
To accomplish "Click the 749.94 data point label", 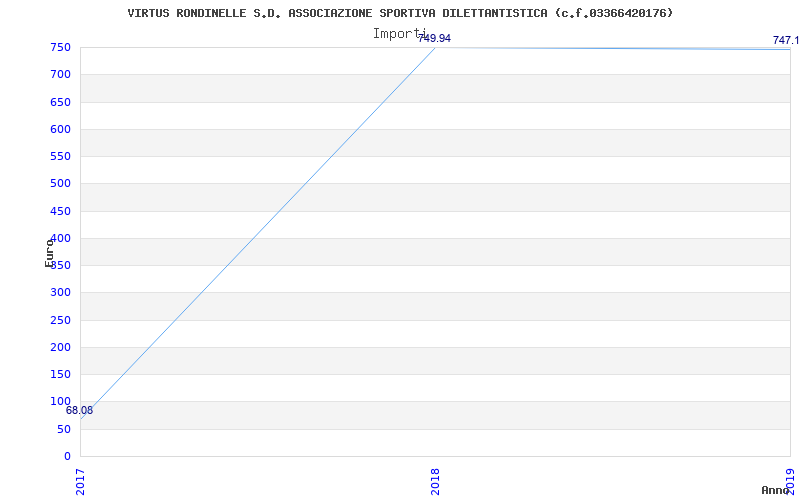I will pyautogui.click(x=435, y=38).
